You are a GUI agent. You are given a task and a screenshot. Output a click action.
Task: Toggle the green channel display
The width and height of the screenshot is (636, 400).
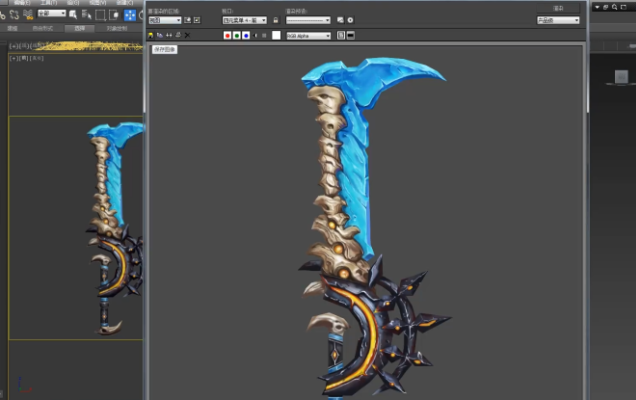click(235, 35)
